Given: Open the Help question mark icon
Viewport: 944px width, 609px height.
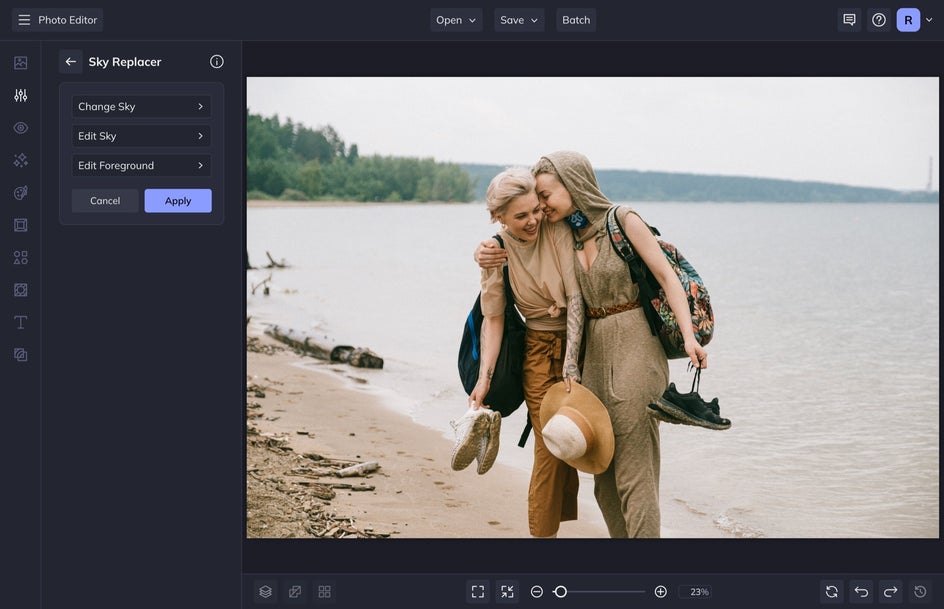Looking at the screenshot, I should point(879,20).
